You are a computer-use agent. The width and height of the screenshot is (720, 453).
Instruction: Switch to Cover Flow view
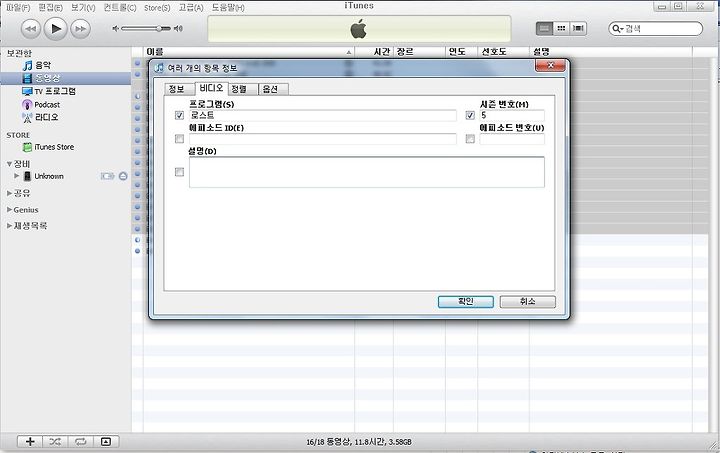point(578,28)
